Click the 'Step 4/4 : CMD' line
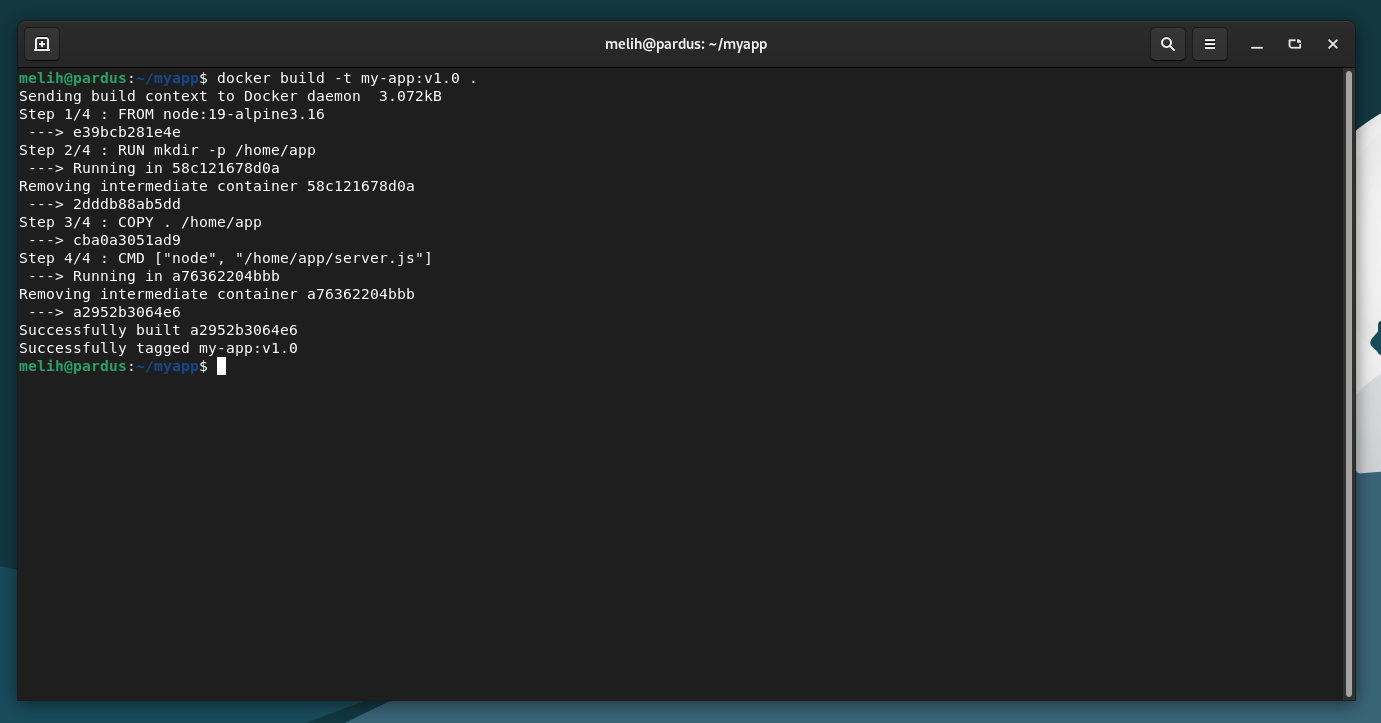1381x723 pixels. [x=226, y=258]
